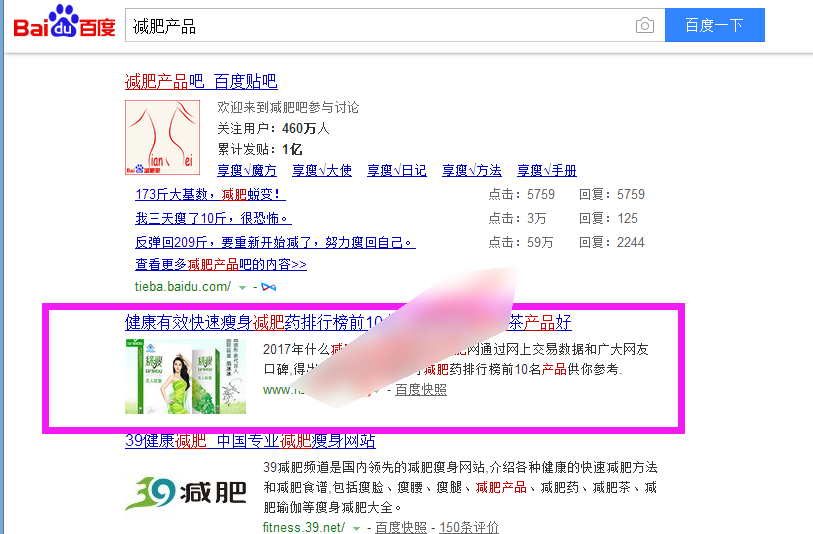
Task: Open the 39健康减肥_中国专业减肥瘦身网站 title
Action: (250, 441)
